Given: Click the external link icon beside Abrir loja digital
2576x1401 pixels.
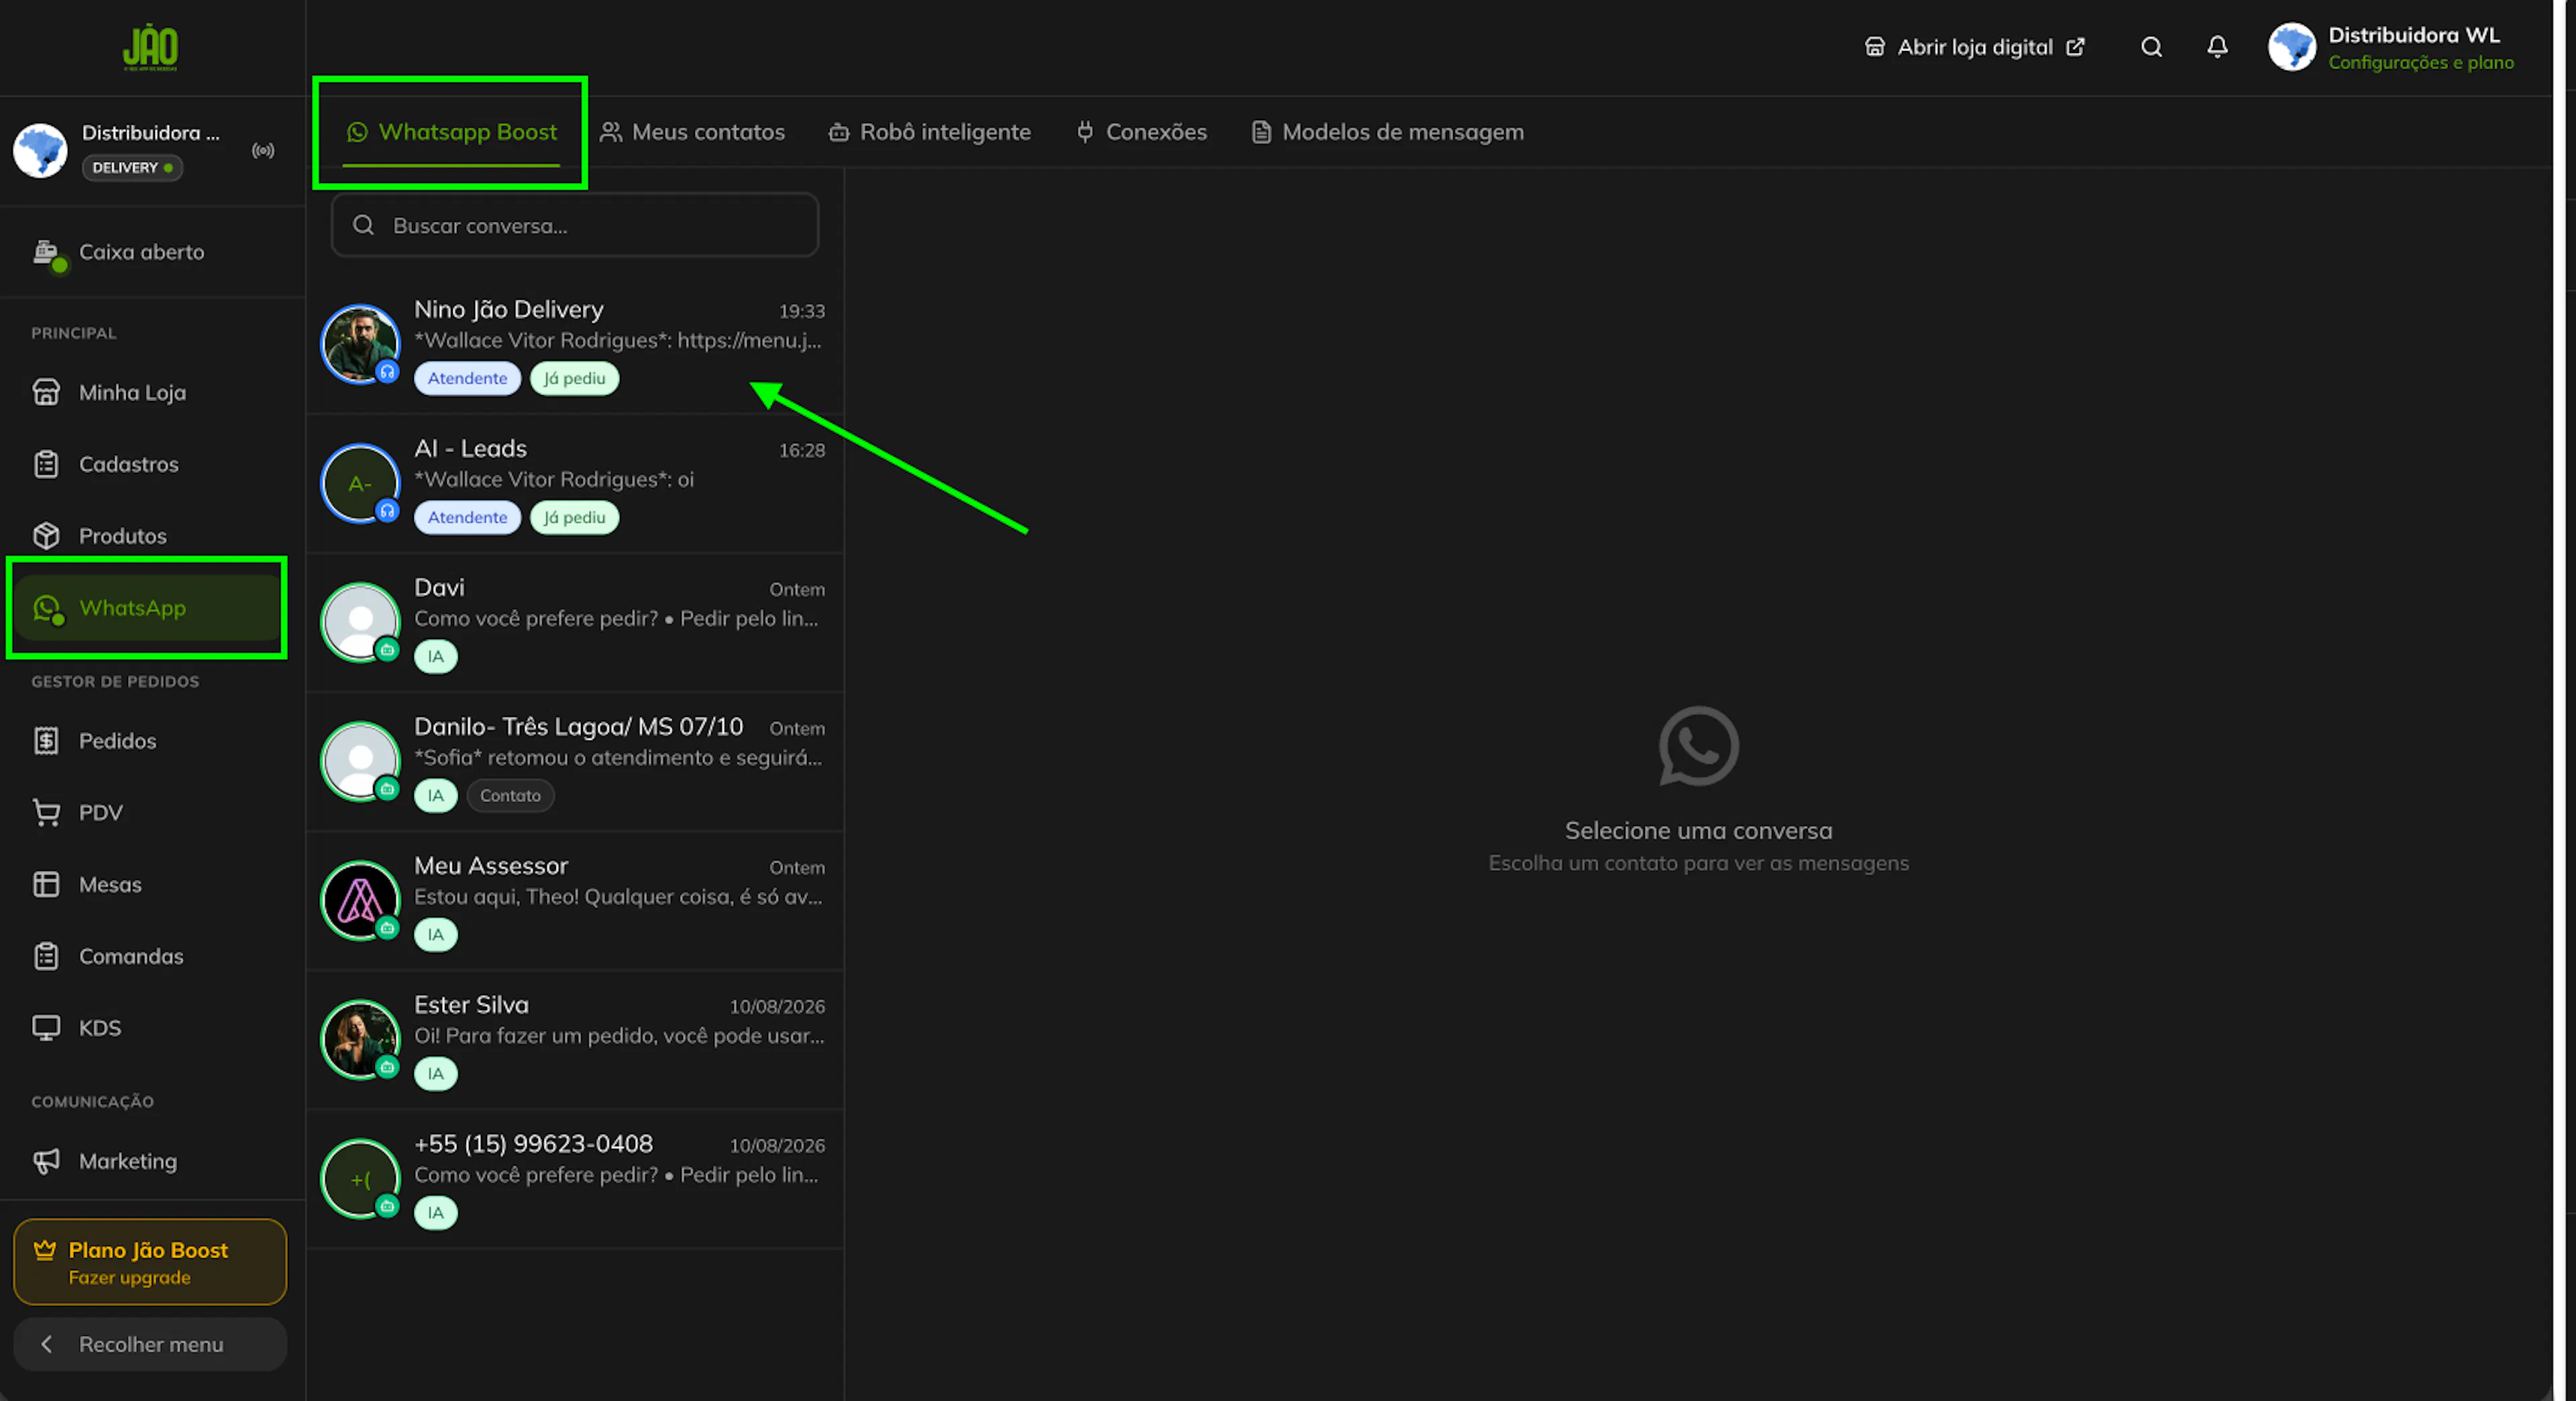Looking at the screenshot, I should (x=2076, y=47).
